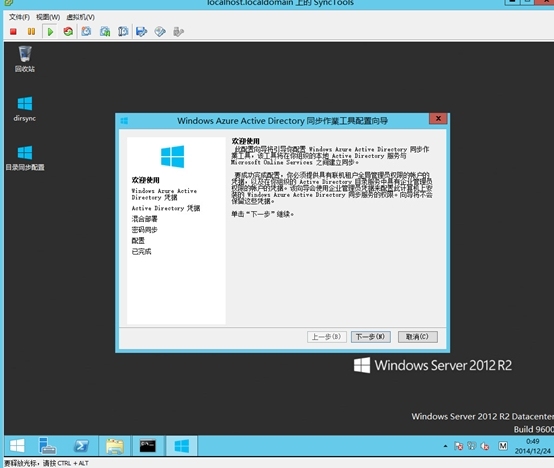Open the snapshot manager toolbar icon
Viewport: 554px width, 468px height.
click(x=123, y=32)
